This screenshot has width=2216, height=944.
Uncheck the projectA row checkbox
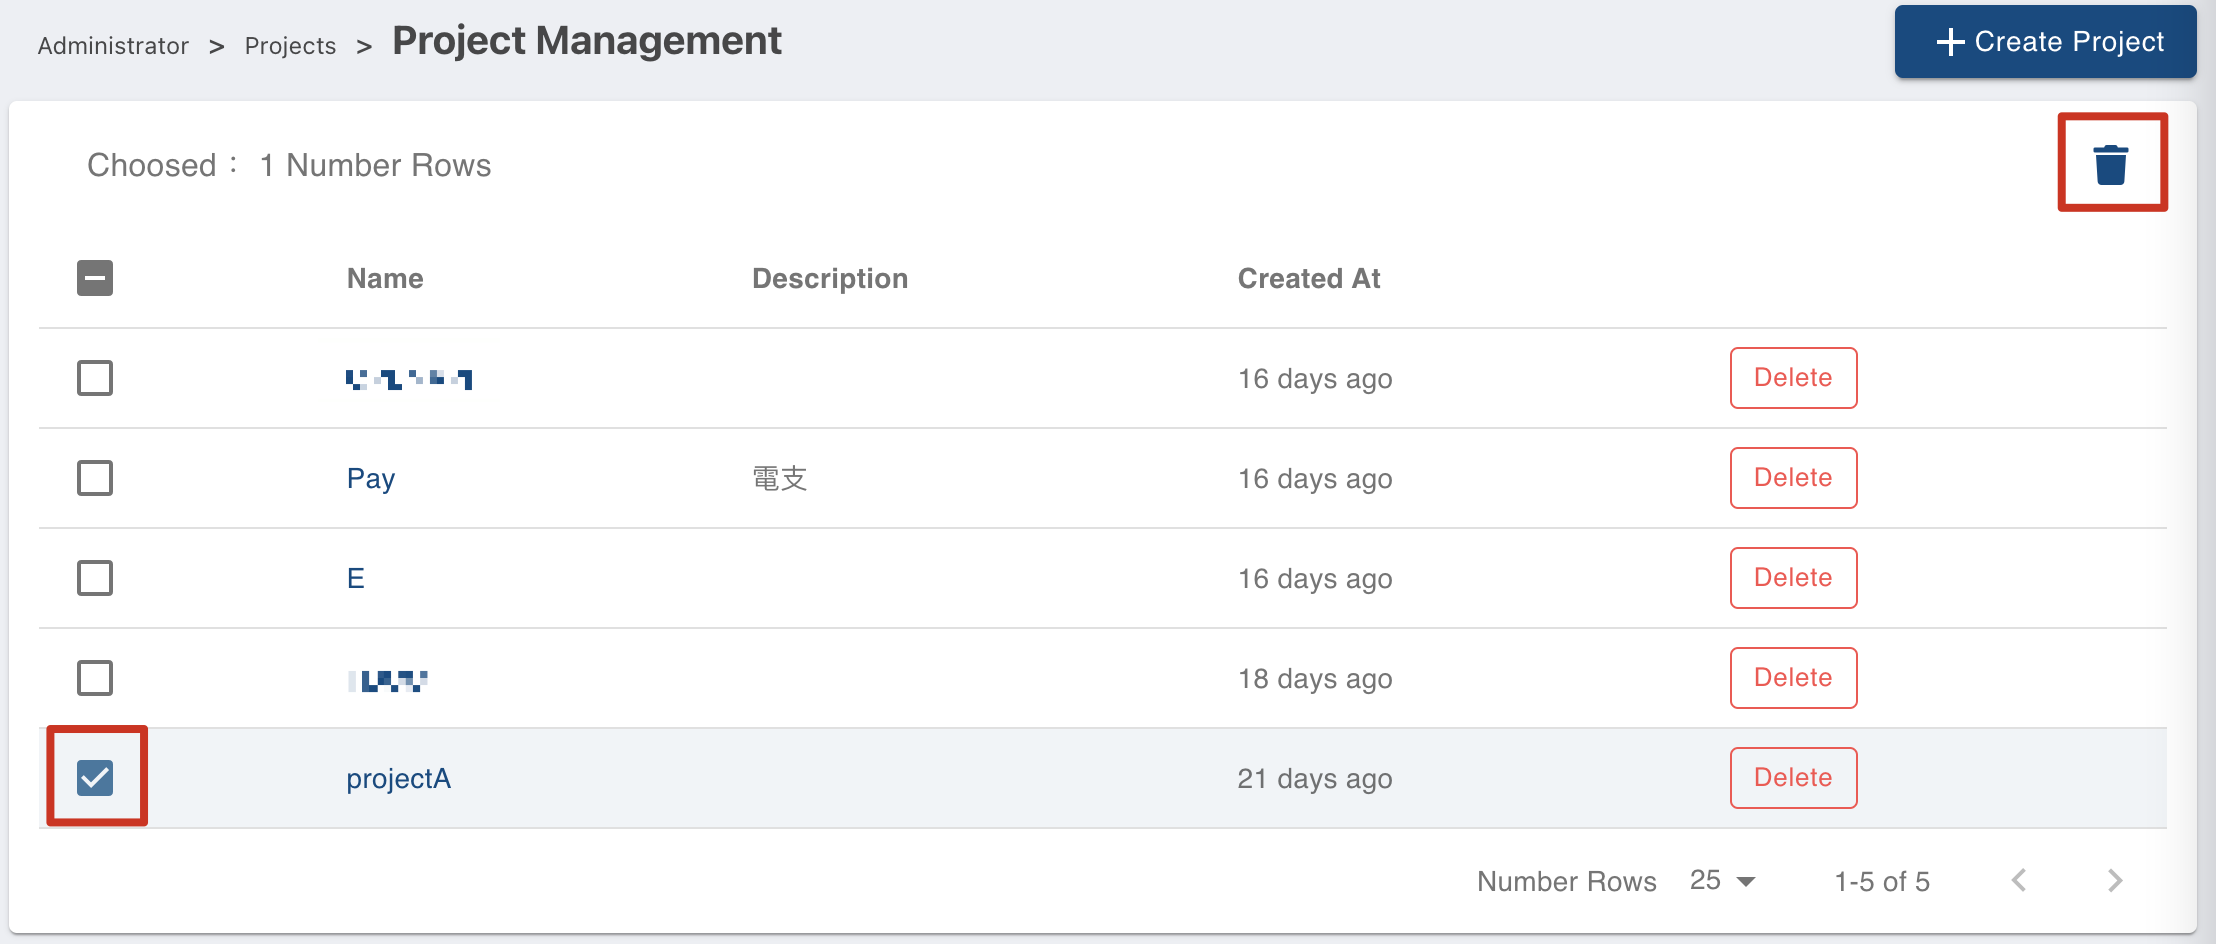[95, 778]
